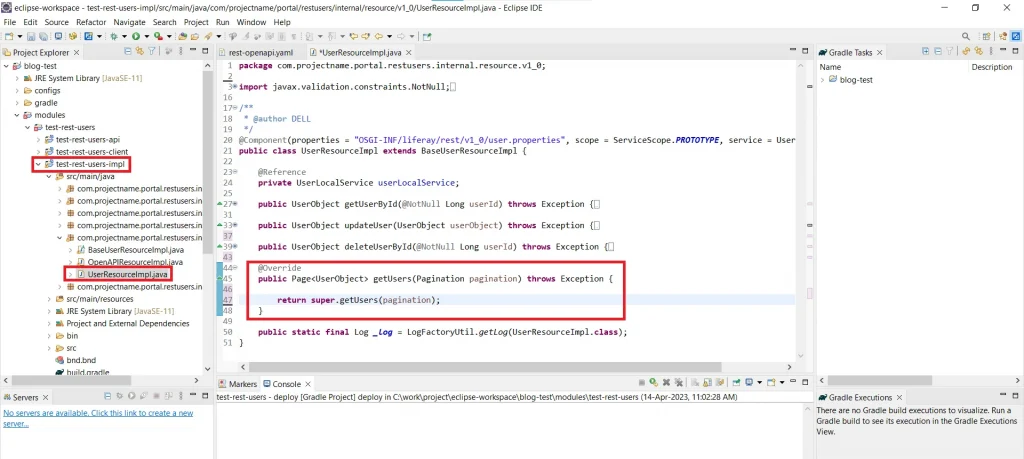Image resolution: width=1024 pixels, height=459 pixels.
Task: Close the UserResourceImpl.java editor tab
Action: (409, 52)
